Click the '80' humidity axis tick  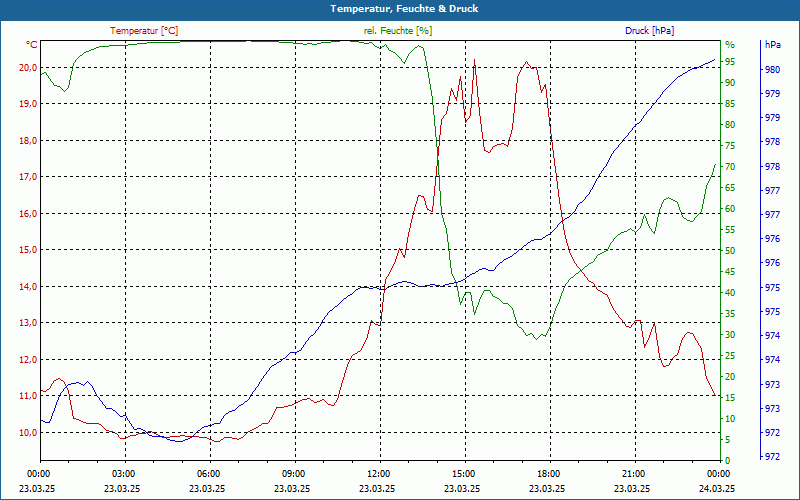tap(730, 124)
